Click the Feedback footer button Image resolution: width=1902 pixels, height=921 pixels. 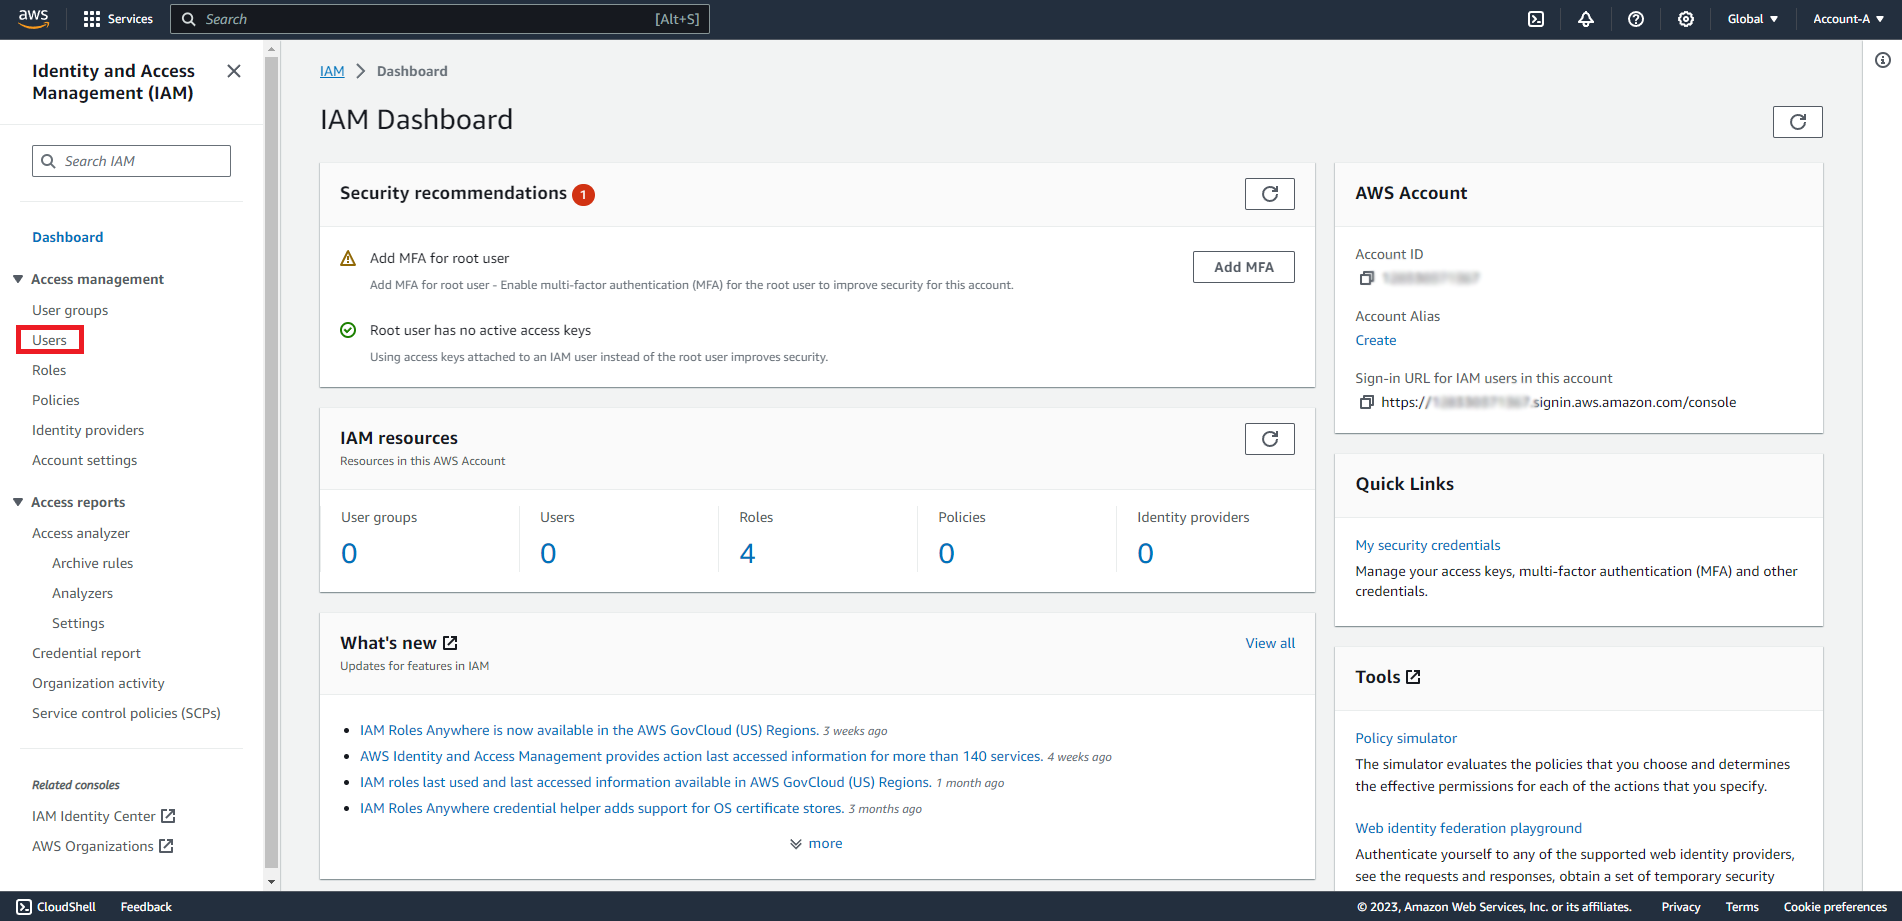[x=146, y=907]
